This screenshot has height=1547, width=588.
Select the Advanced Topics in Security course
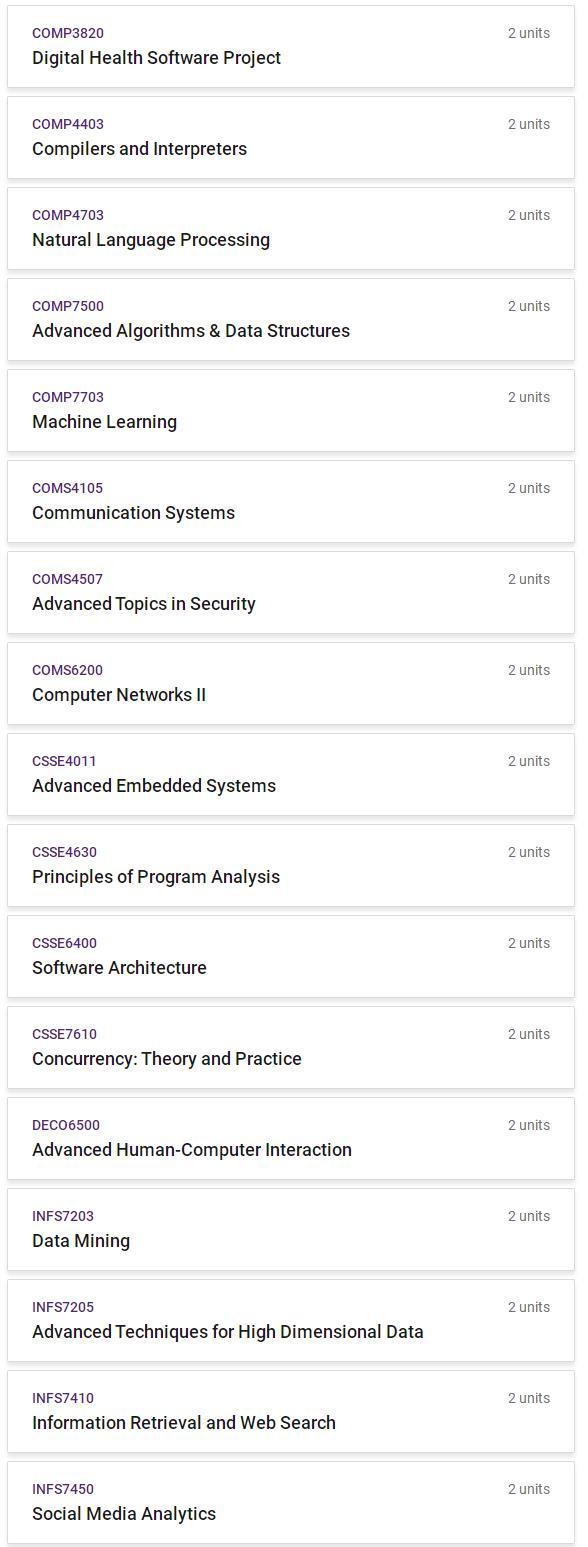(x=291, y=592)
